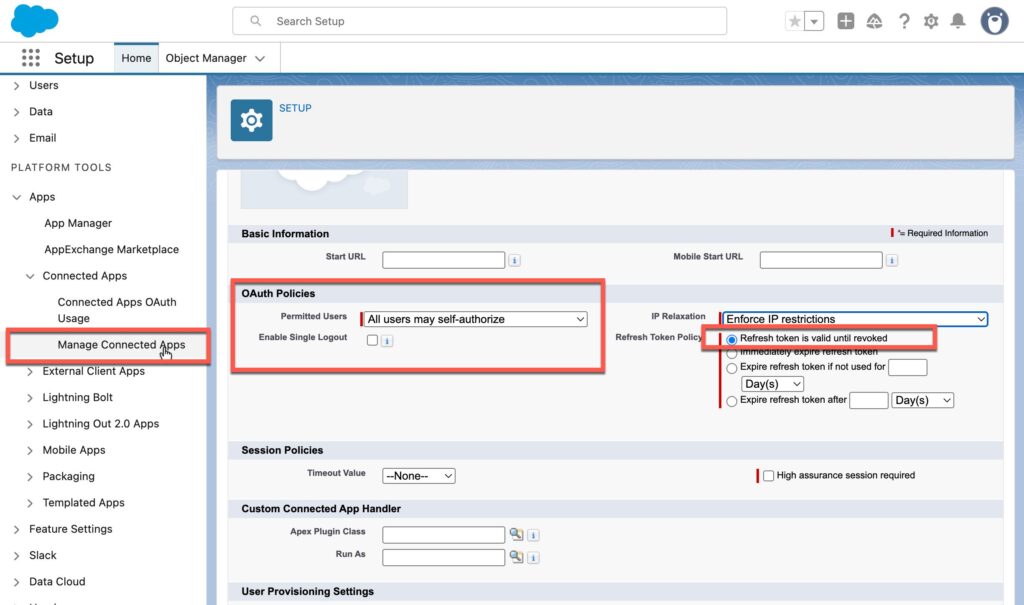Click the Run As input field
Image resolution: width=1024 pixels, height=605 pixels.
[443, 557]
